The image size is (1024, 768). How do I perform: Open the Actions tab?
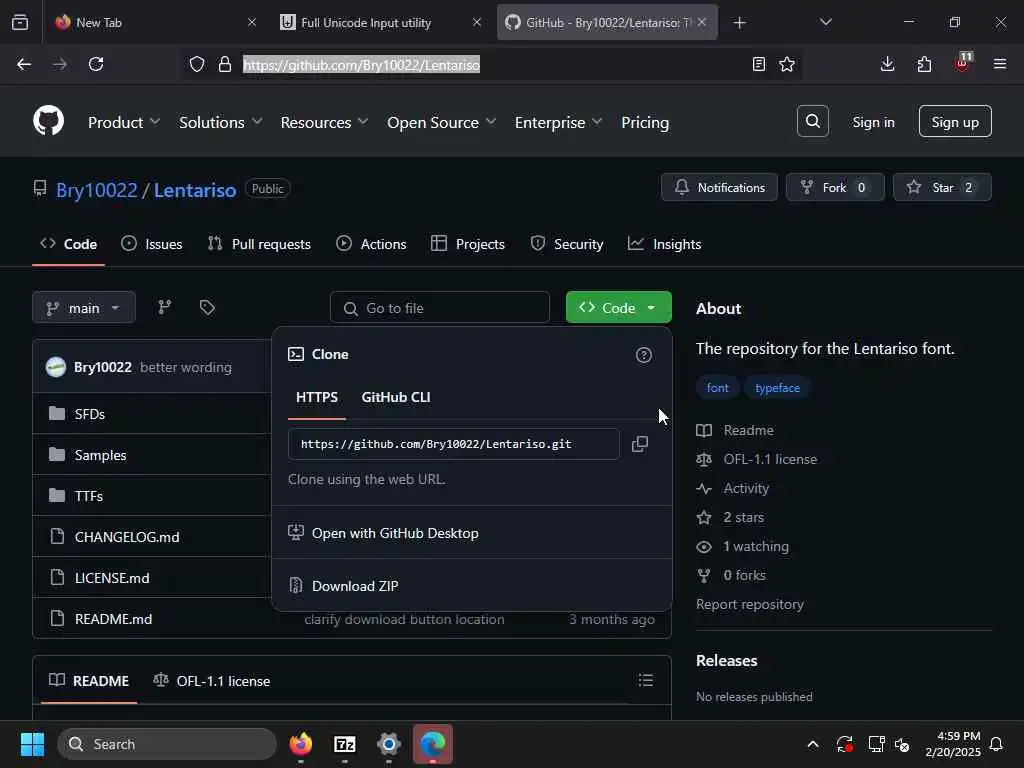click(371, 244)
